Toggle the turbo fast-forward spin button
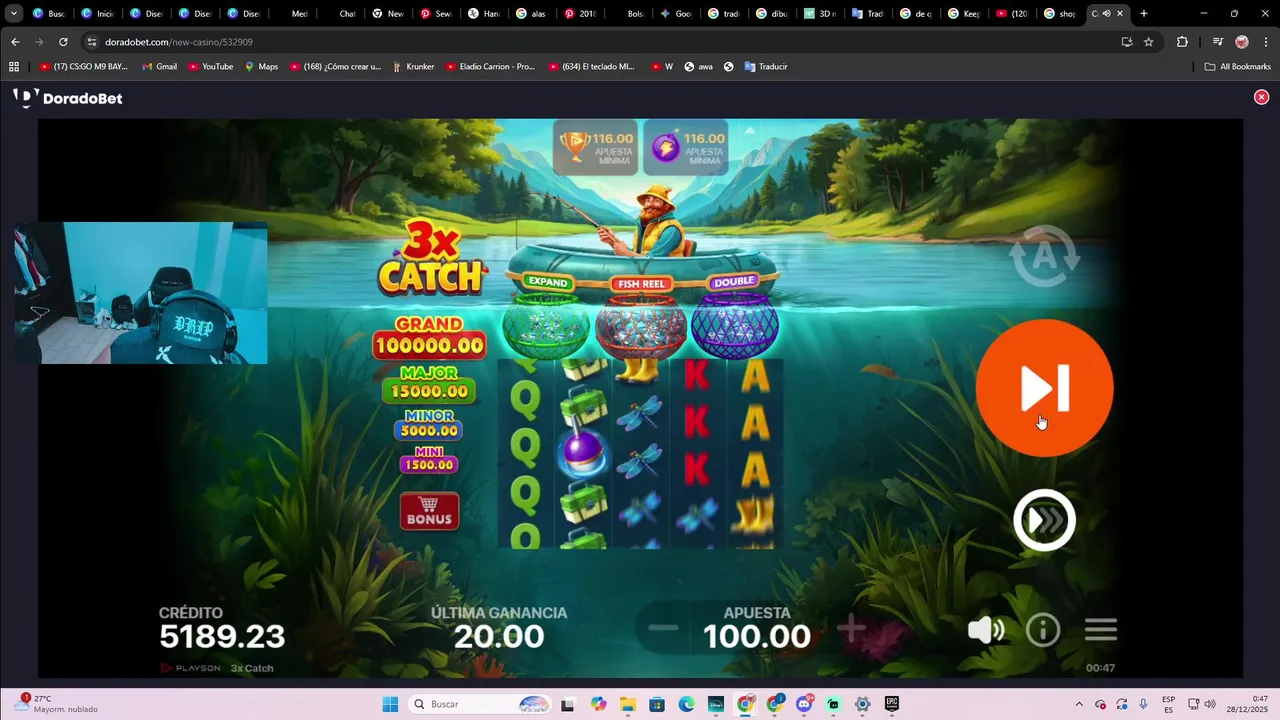 click(1044, 520)
